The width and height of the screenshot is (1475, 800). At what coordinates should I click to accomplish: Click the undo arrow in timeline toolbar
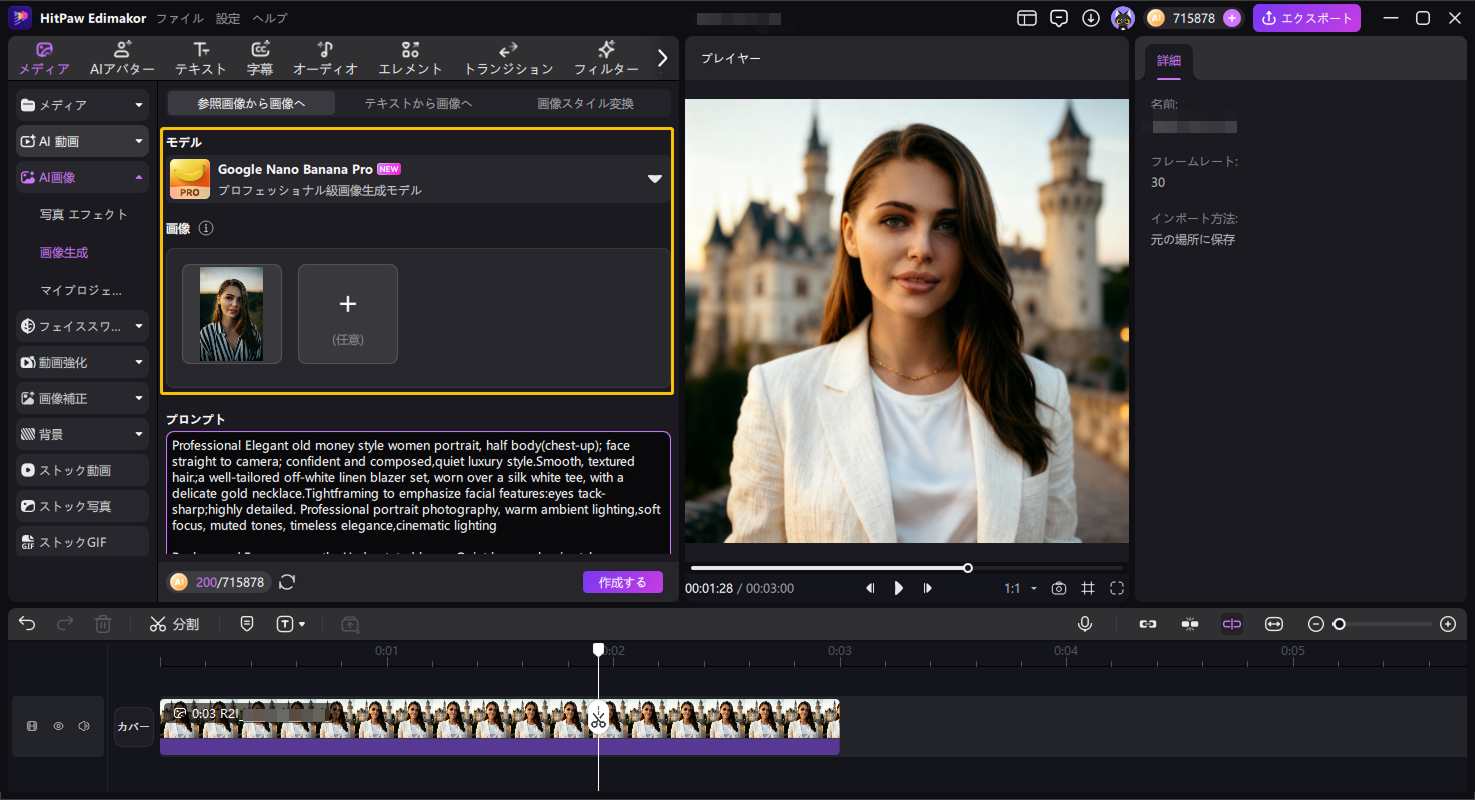[x=27, y=624]
